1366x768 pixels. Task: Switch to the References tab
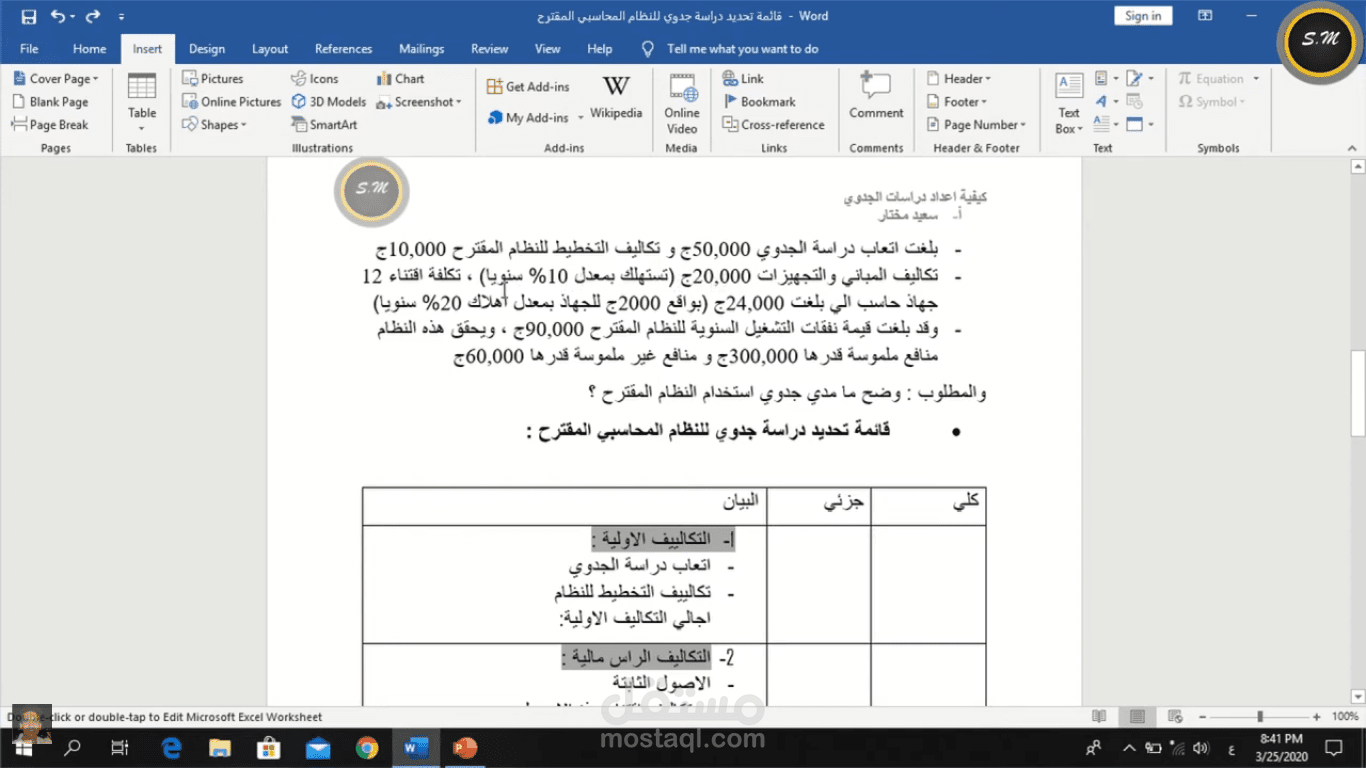coord(343,49)
